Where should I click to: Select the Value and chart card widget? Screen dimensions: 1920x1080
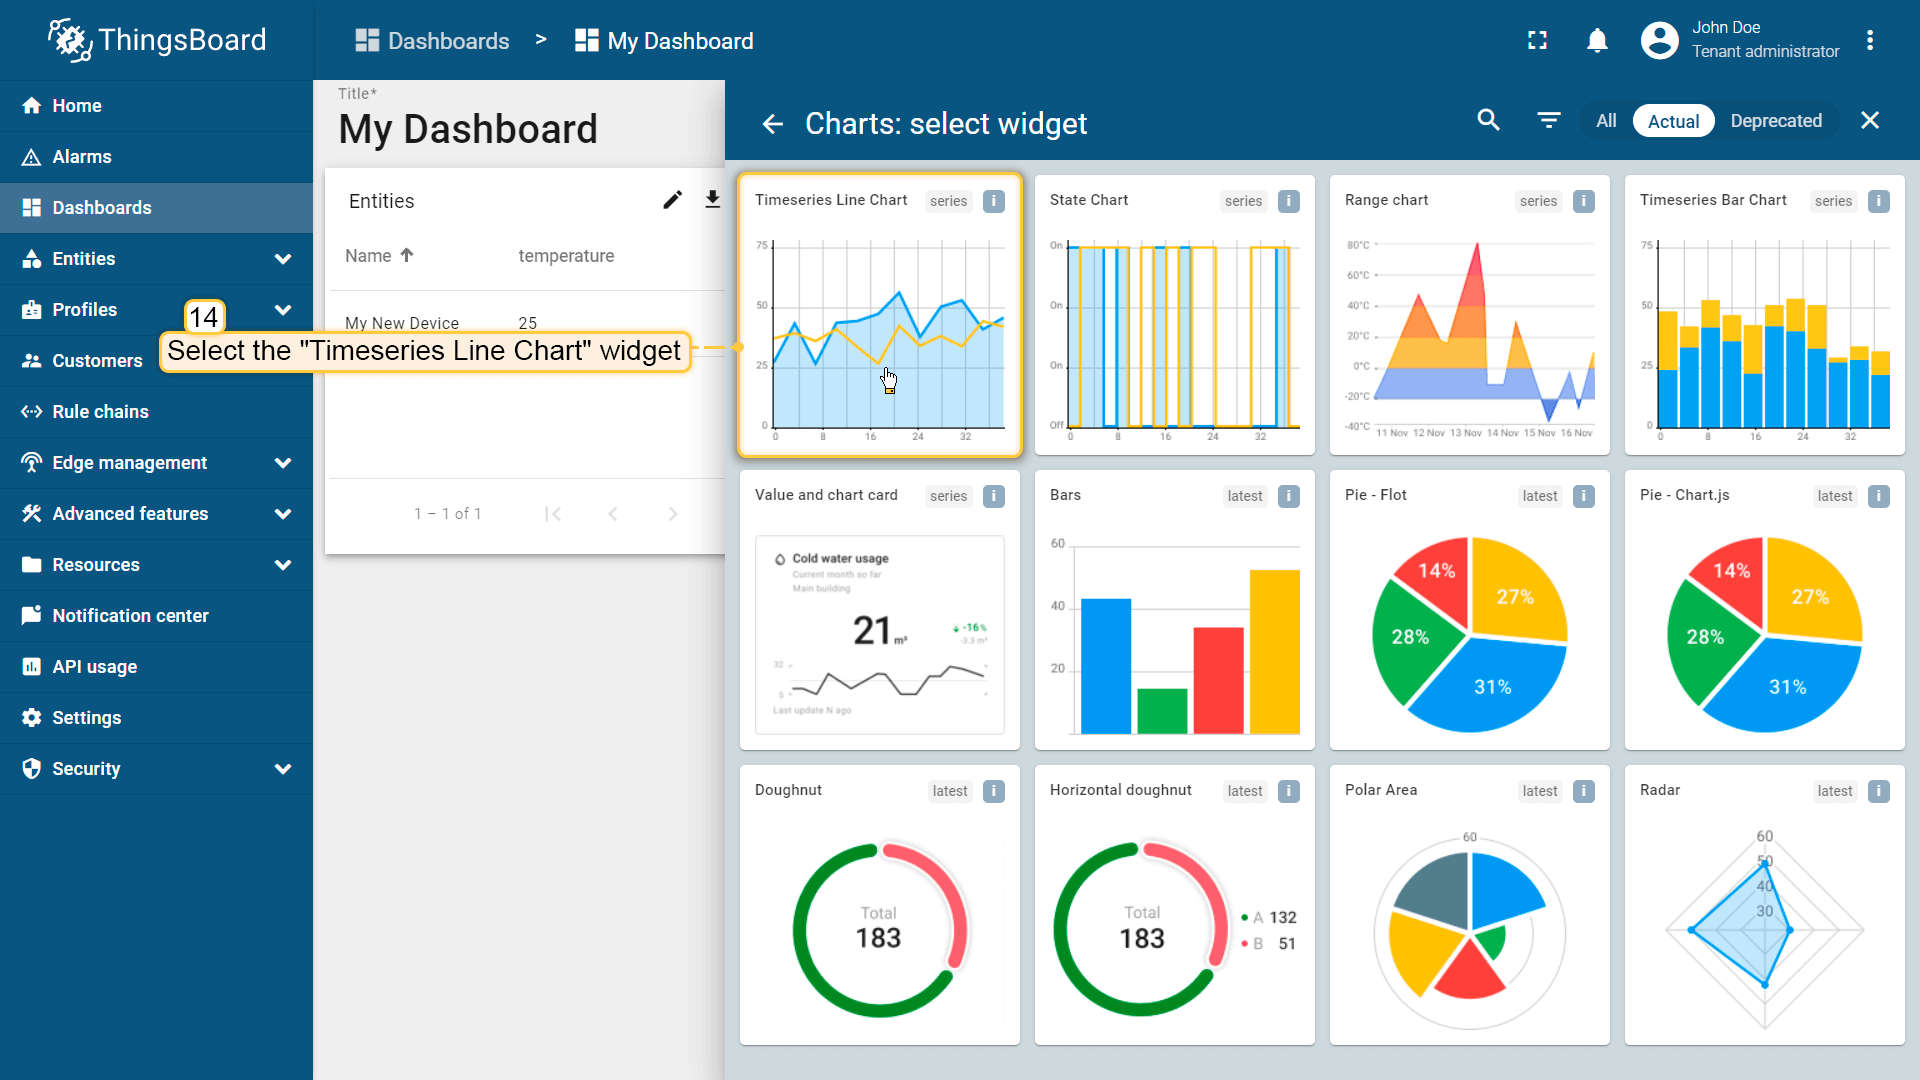point(880,610)
